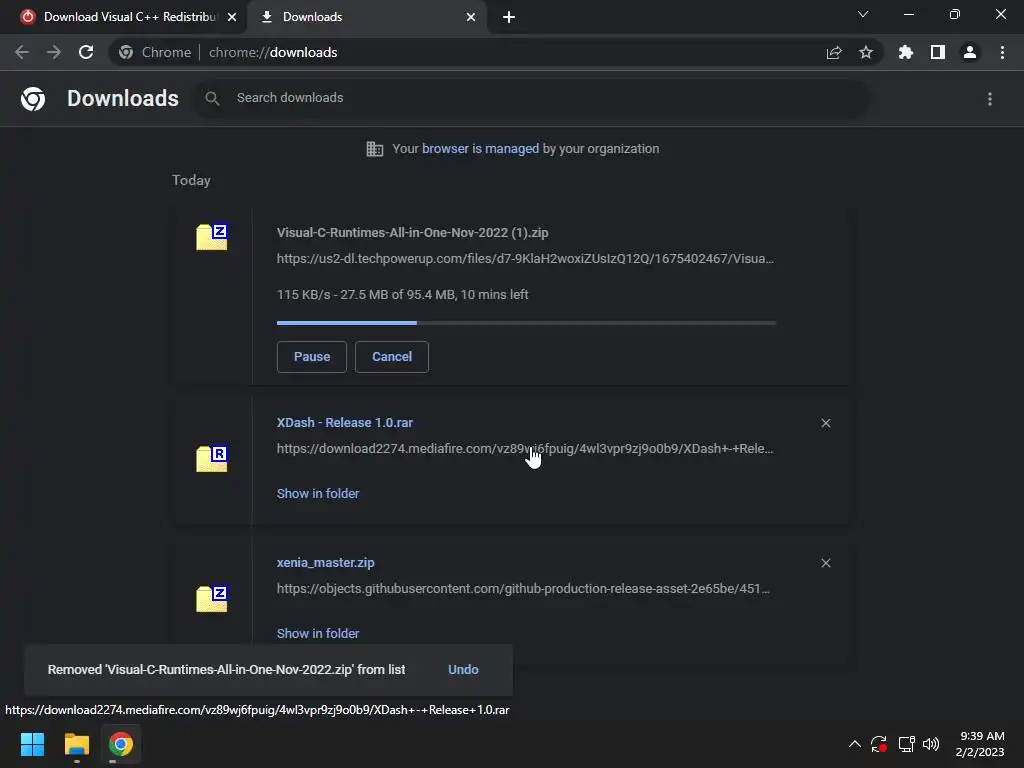Remove xenia_master.zip from list
This screenshot has height=768, width=1024.
[x=825, y=563]
